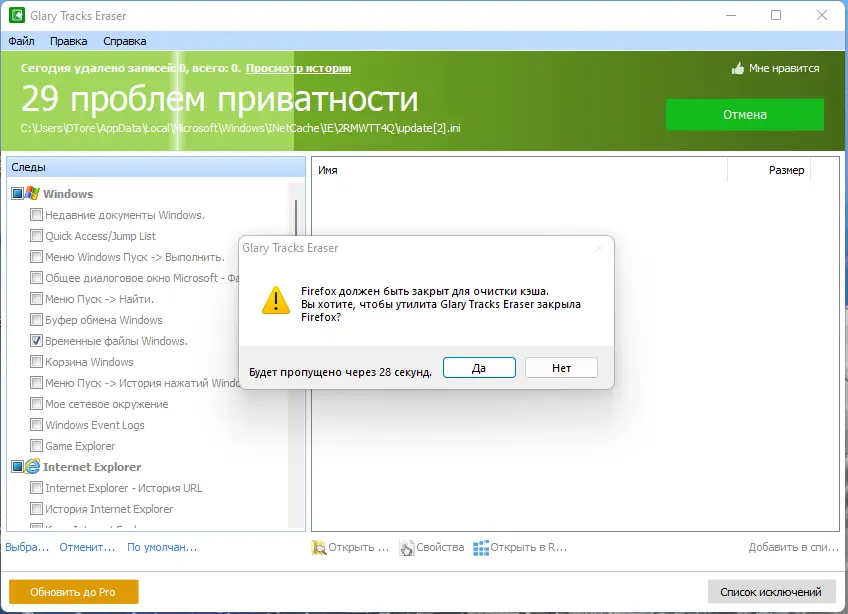Open the Справка menu
Image resolution: width=848 pixels, height=614 pixels.
124,41
